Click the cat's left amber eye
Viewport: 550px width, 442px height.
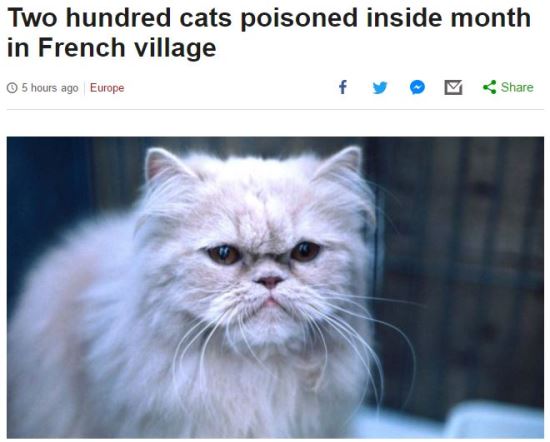click(x=223, y=254)
